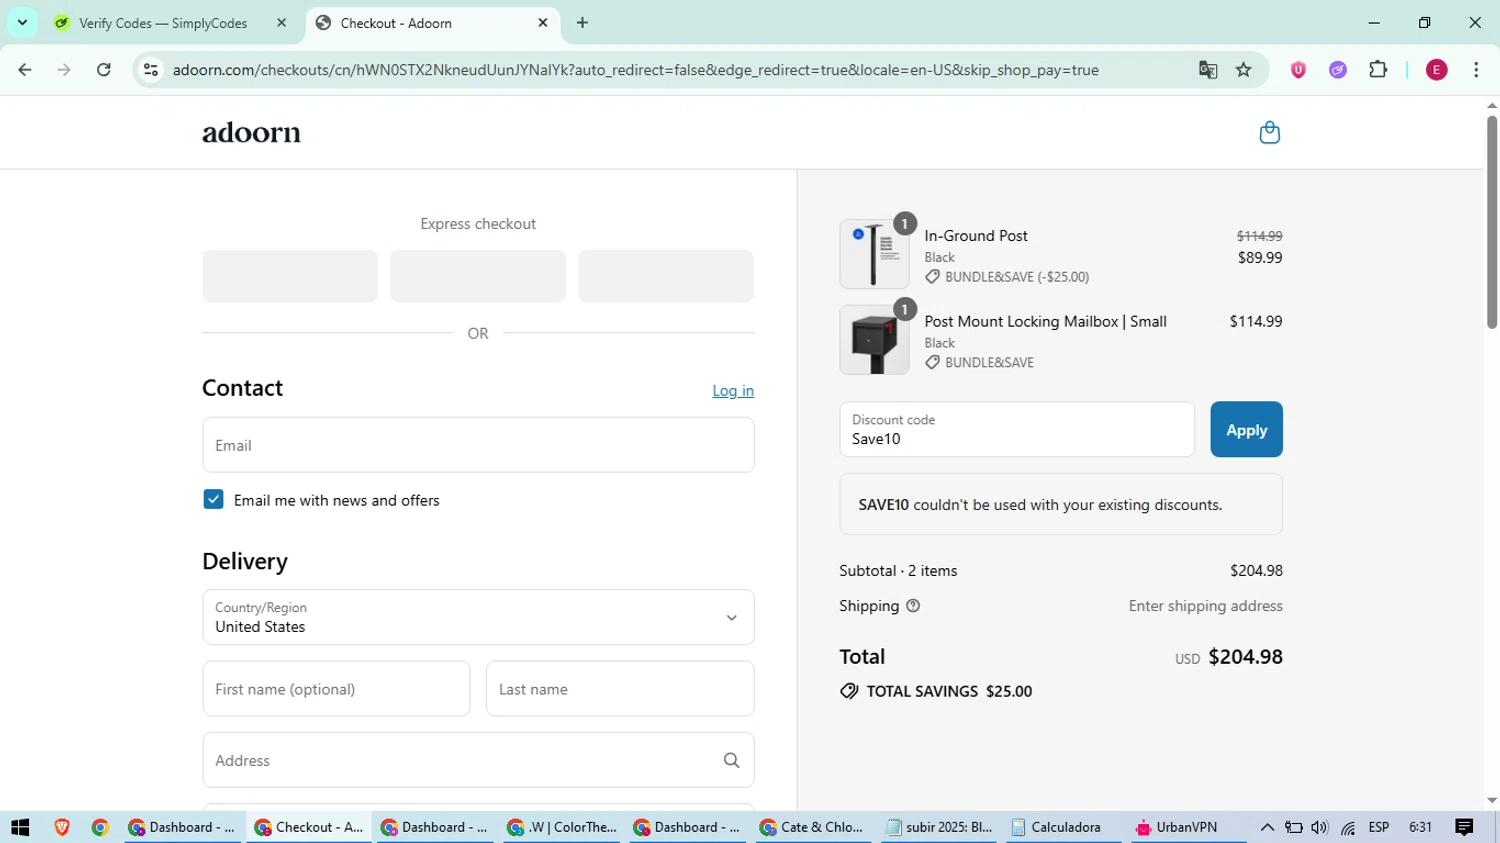Image resolution: width=1500 pixels, height=843 pixels.
Task: Reload the checkout page
Action: click(104, 70)
